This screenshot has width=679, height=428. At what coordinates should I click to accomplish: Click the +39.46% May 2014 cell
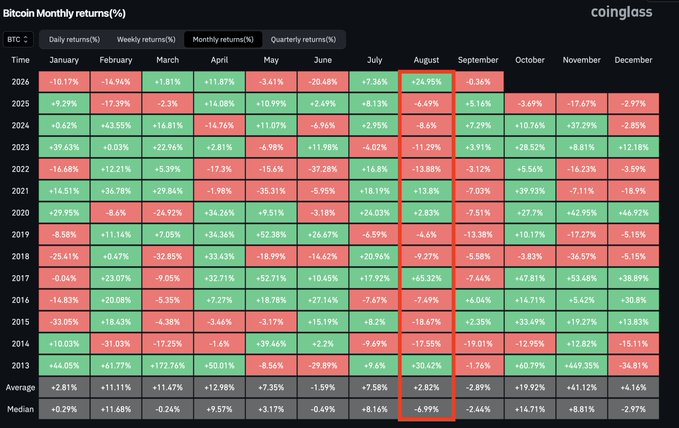(271, 344)
